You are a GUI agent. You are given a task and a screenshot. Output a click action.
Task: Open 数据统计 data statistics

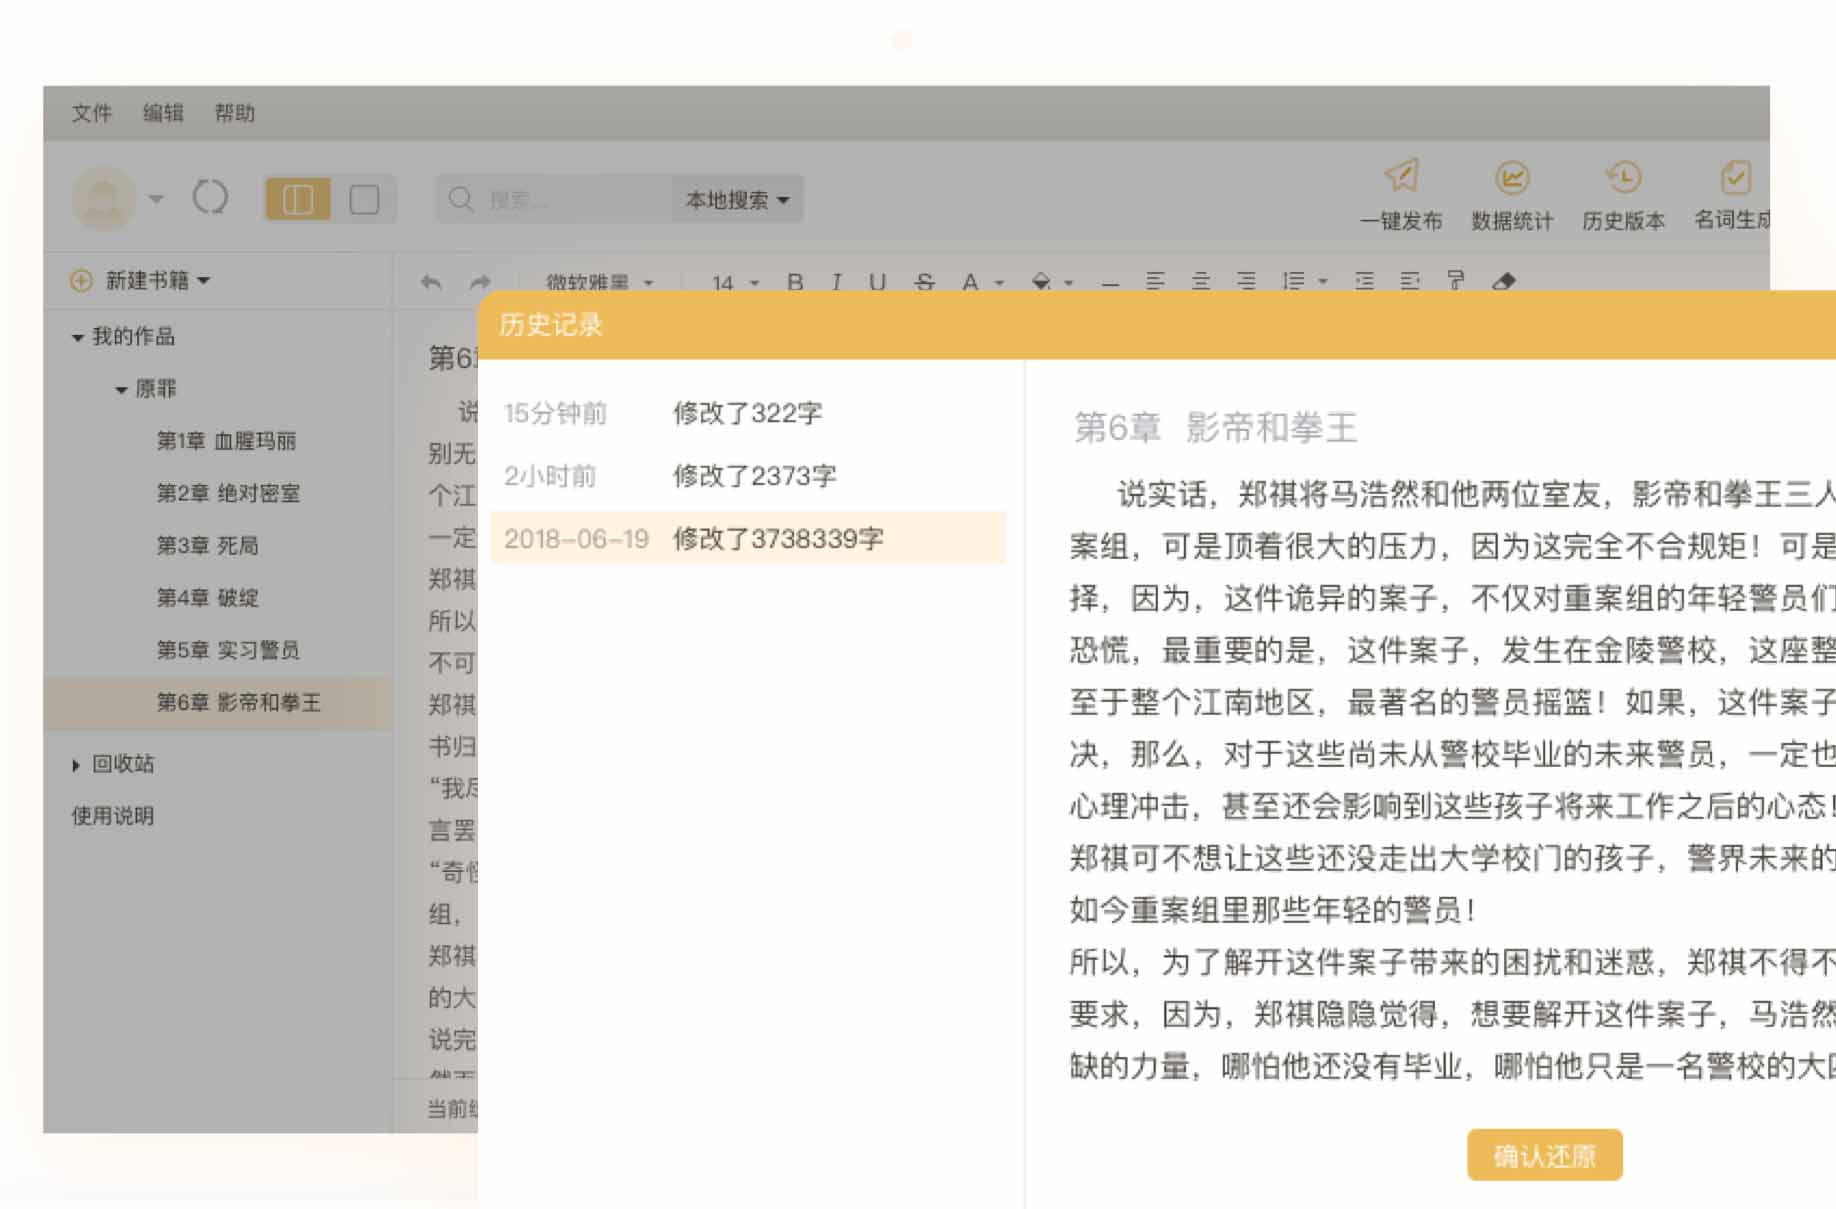(1511, 178)
